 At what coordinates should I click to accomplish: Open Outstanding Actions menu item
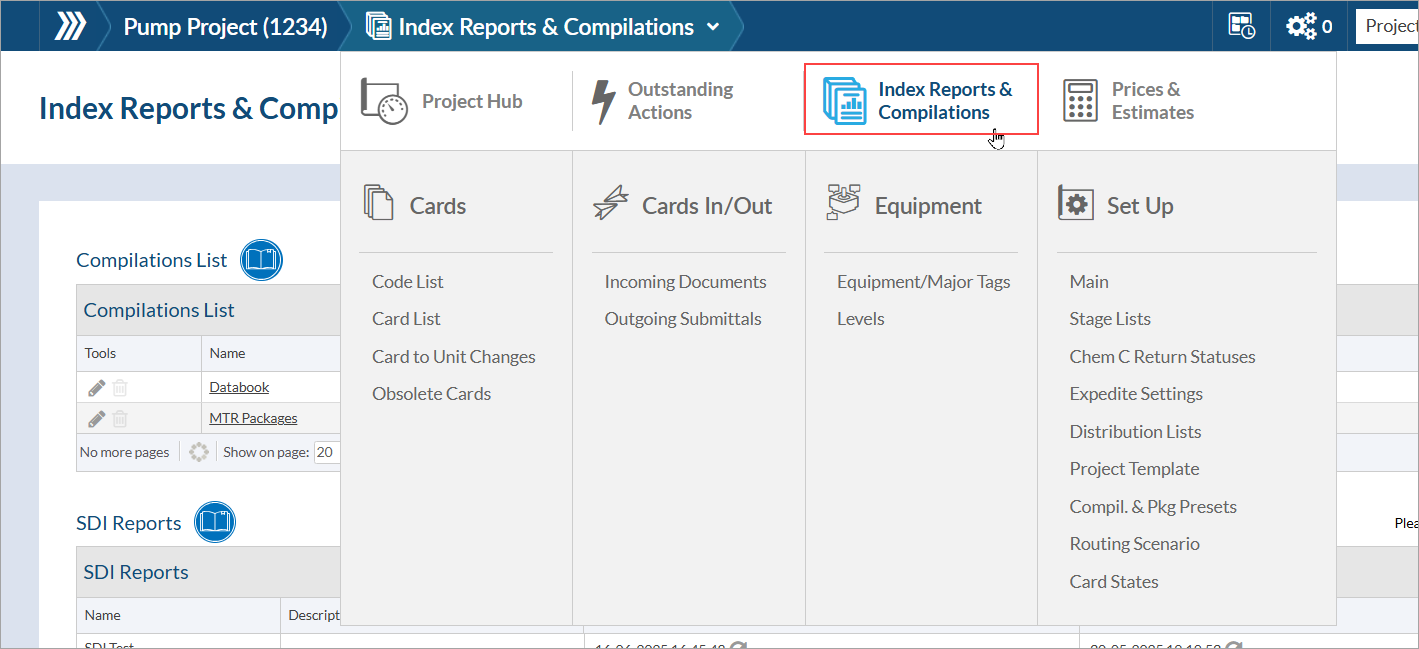pos(680,101)
